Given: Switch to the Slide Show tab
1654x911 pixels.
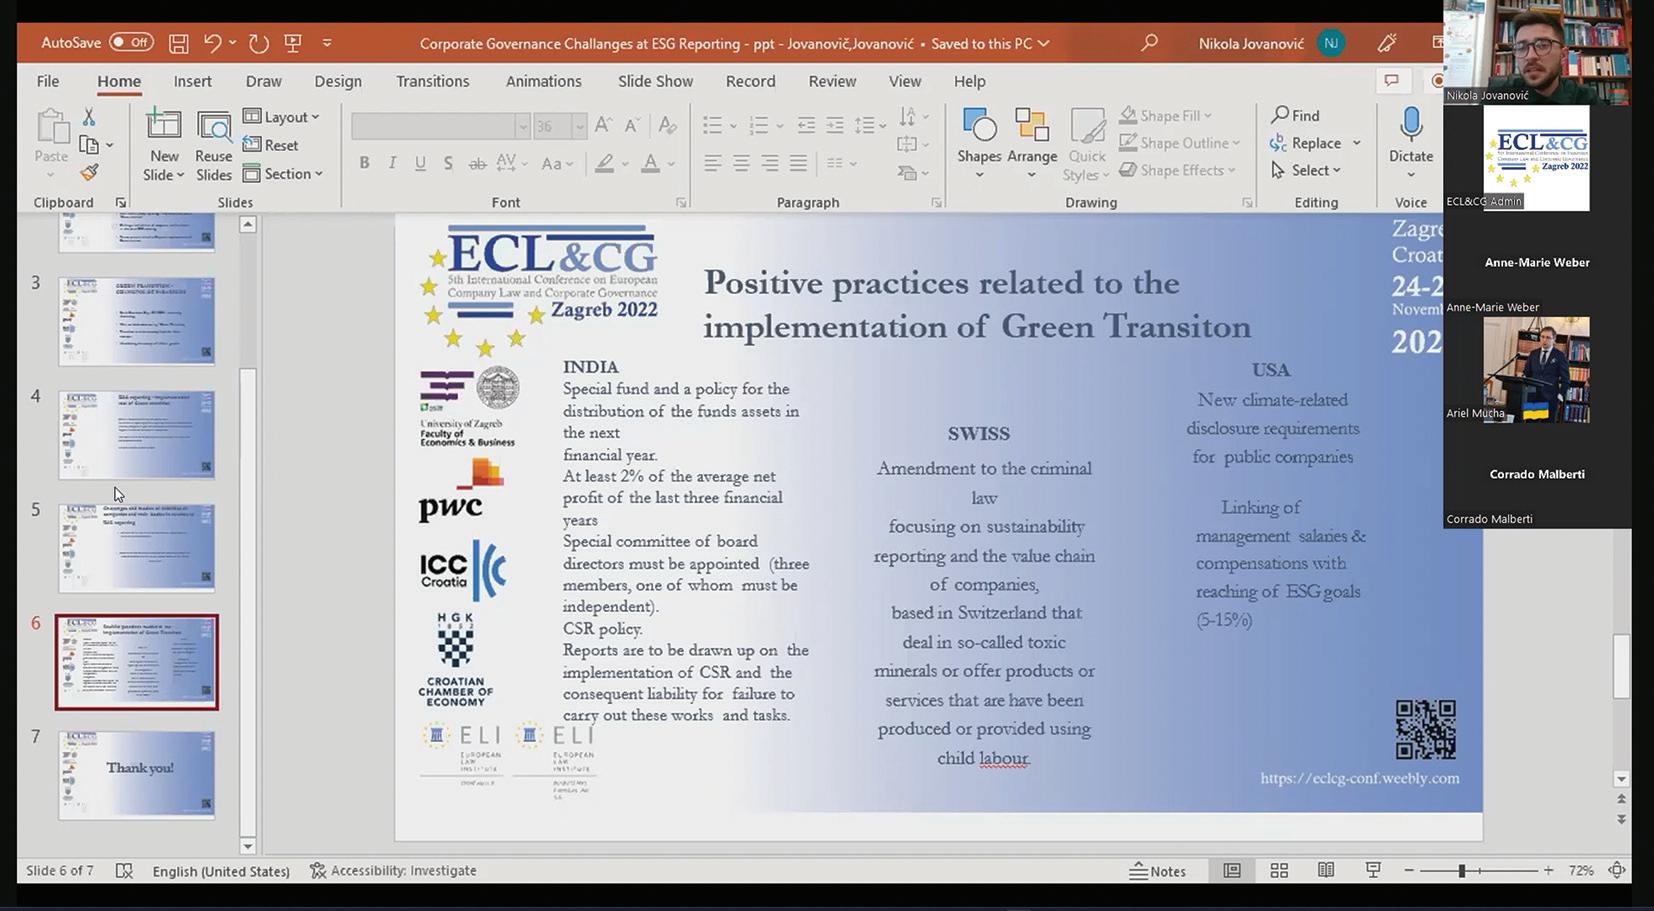Looking at the screenshot, I should 655,81.
